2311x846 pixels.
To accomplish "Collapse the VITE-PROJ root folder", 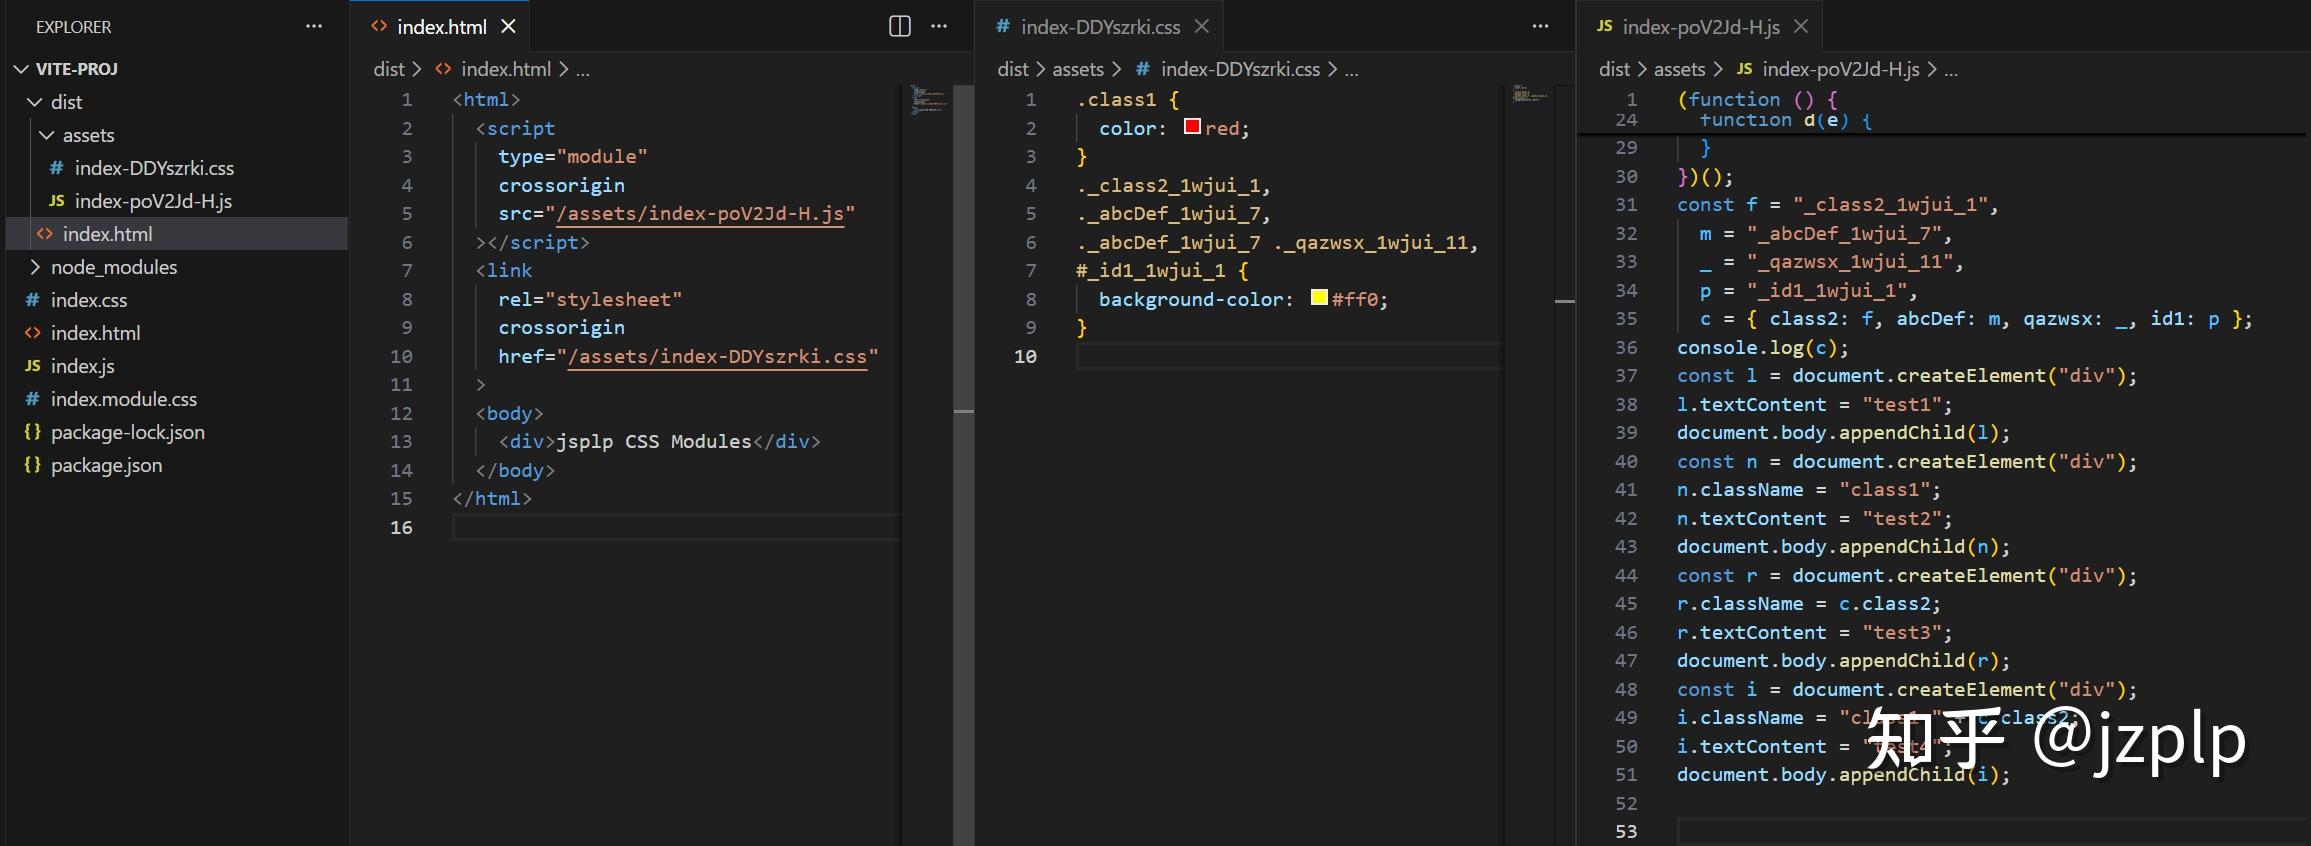I will (22, 69).
